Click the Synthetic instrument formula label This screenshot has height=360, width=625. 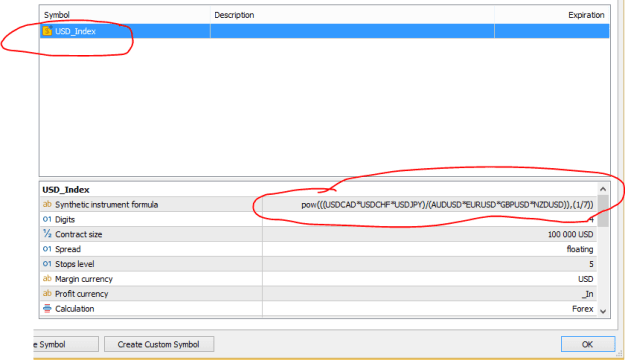[106, 205]
